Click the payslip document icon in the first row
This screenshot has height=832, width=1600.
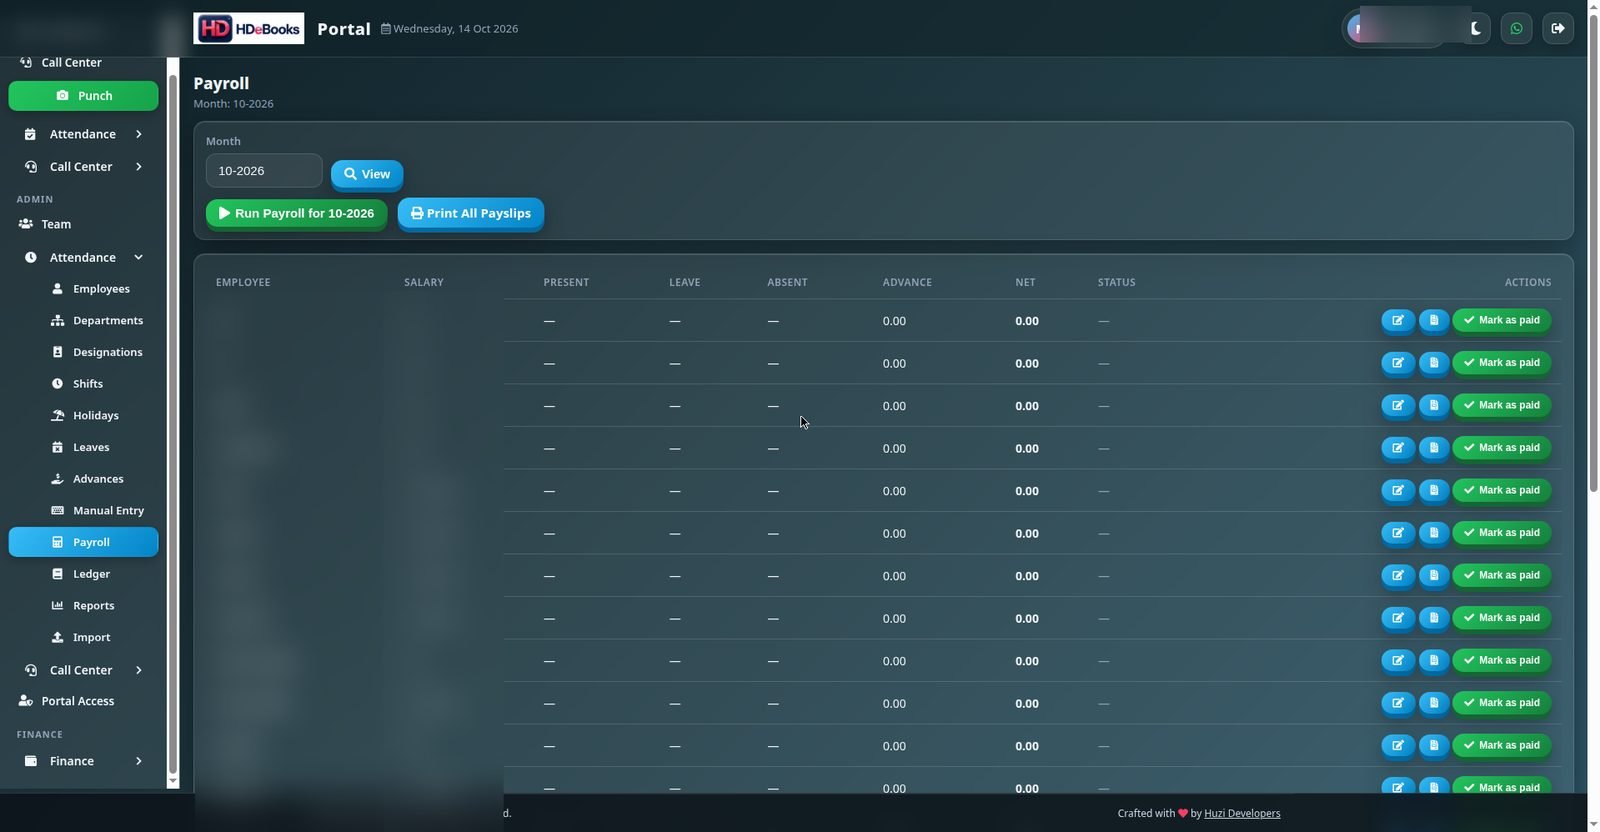coord(1434,321)
